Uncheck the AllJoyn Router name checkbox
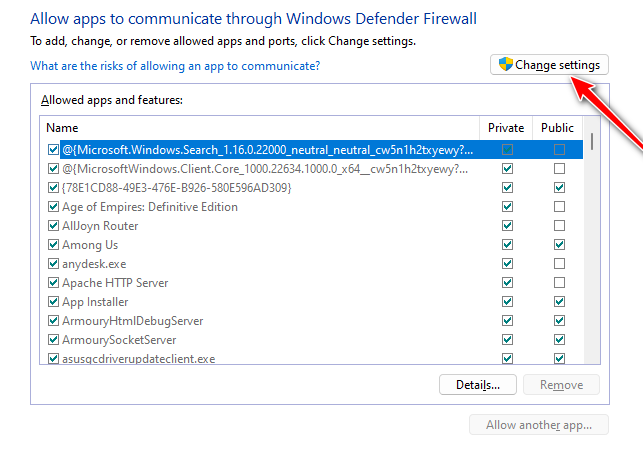Viewport: 643px width, 453px height. tap(53, 226)
